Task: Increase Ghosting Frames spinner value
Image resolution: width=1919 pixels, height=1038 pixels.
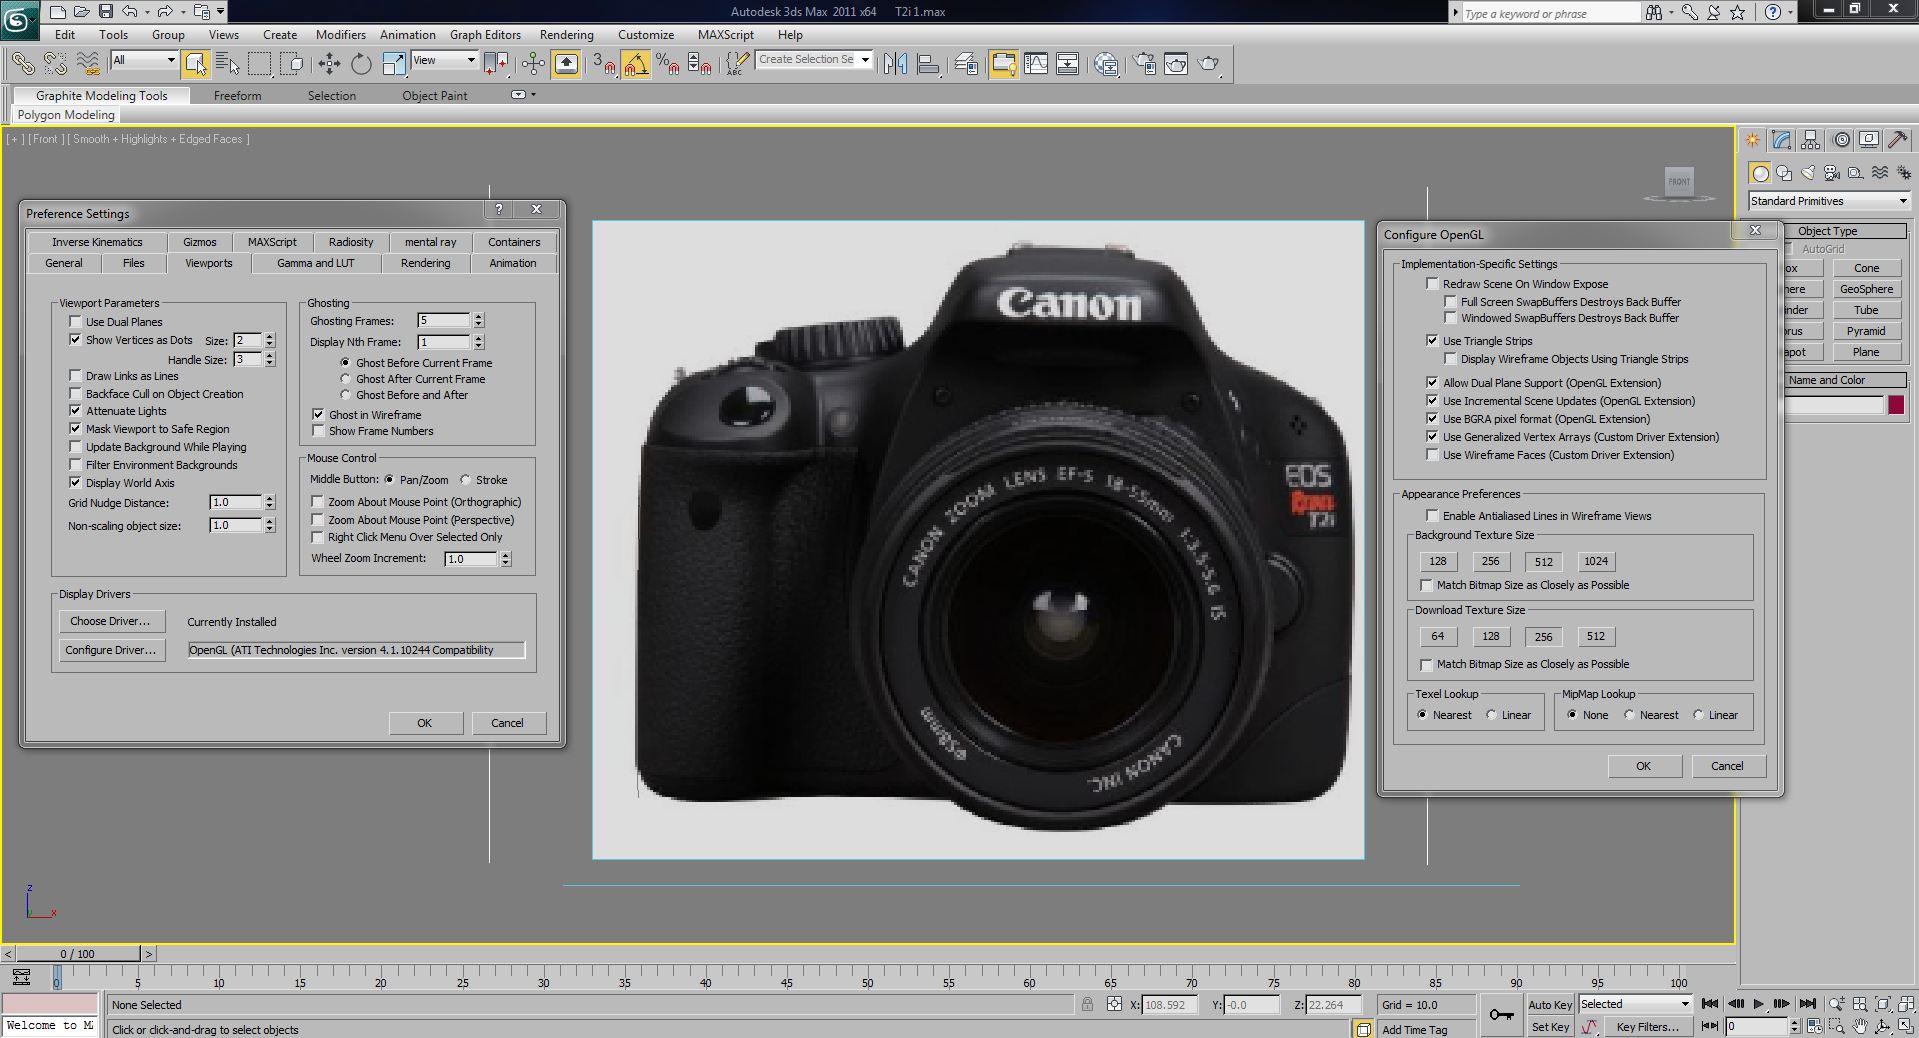Action: (x=479, y=317)
